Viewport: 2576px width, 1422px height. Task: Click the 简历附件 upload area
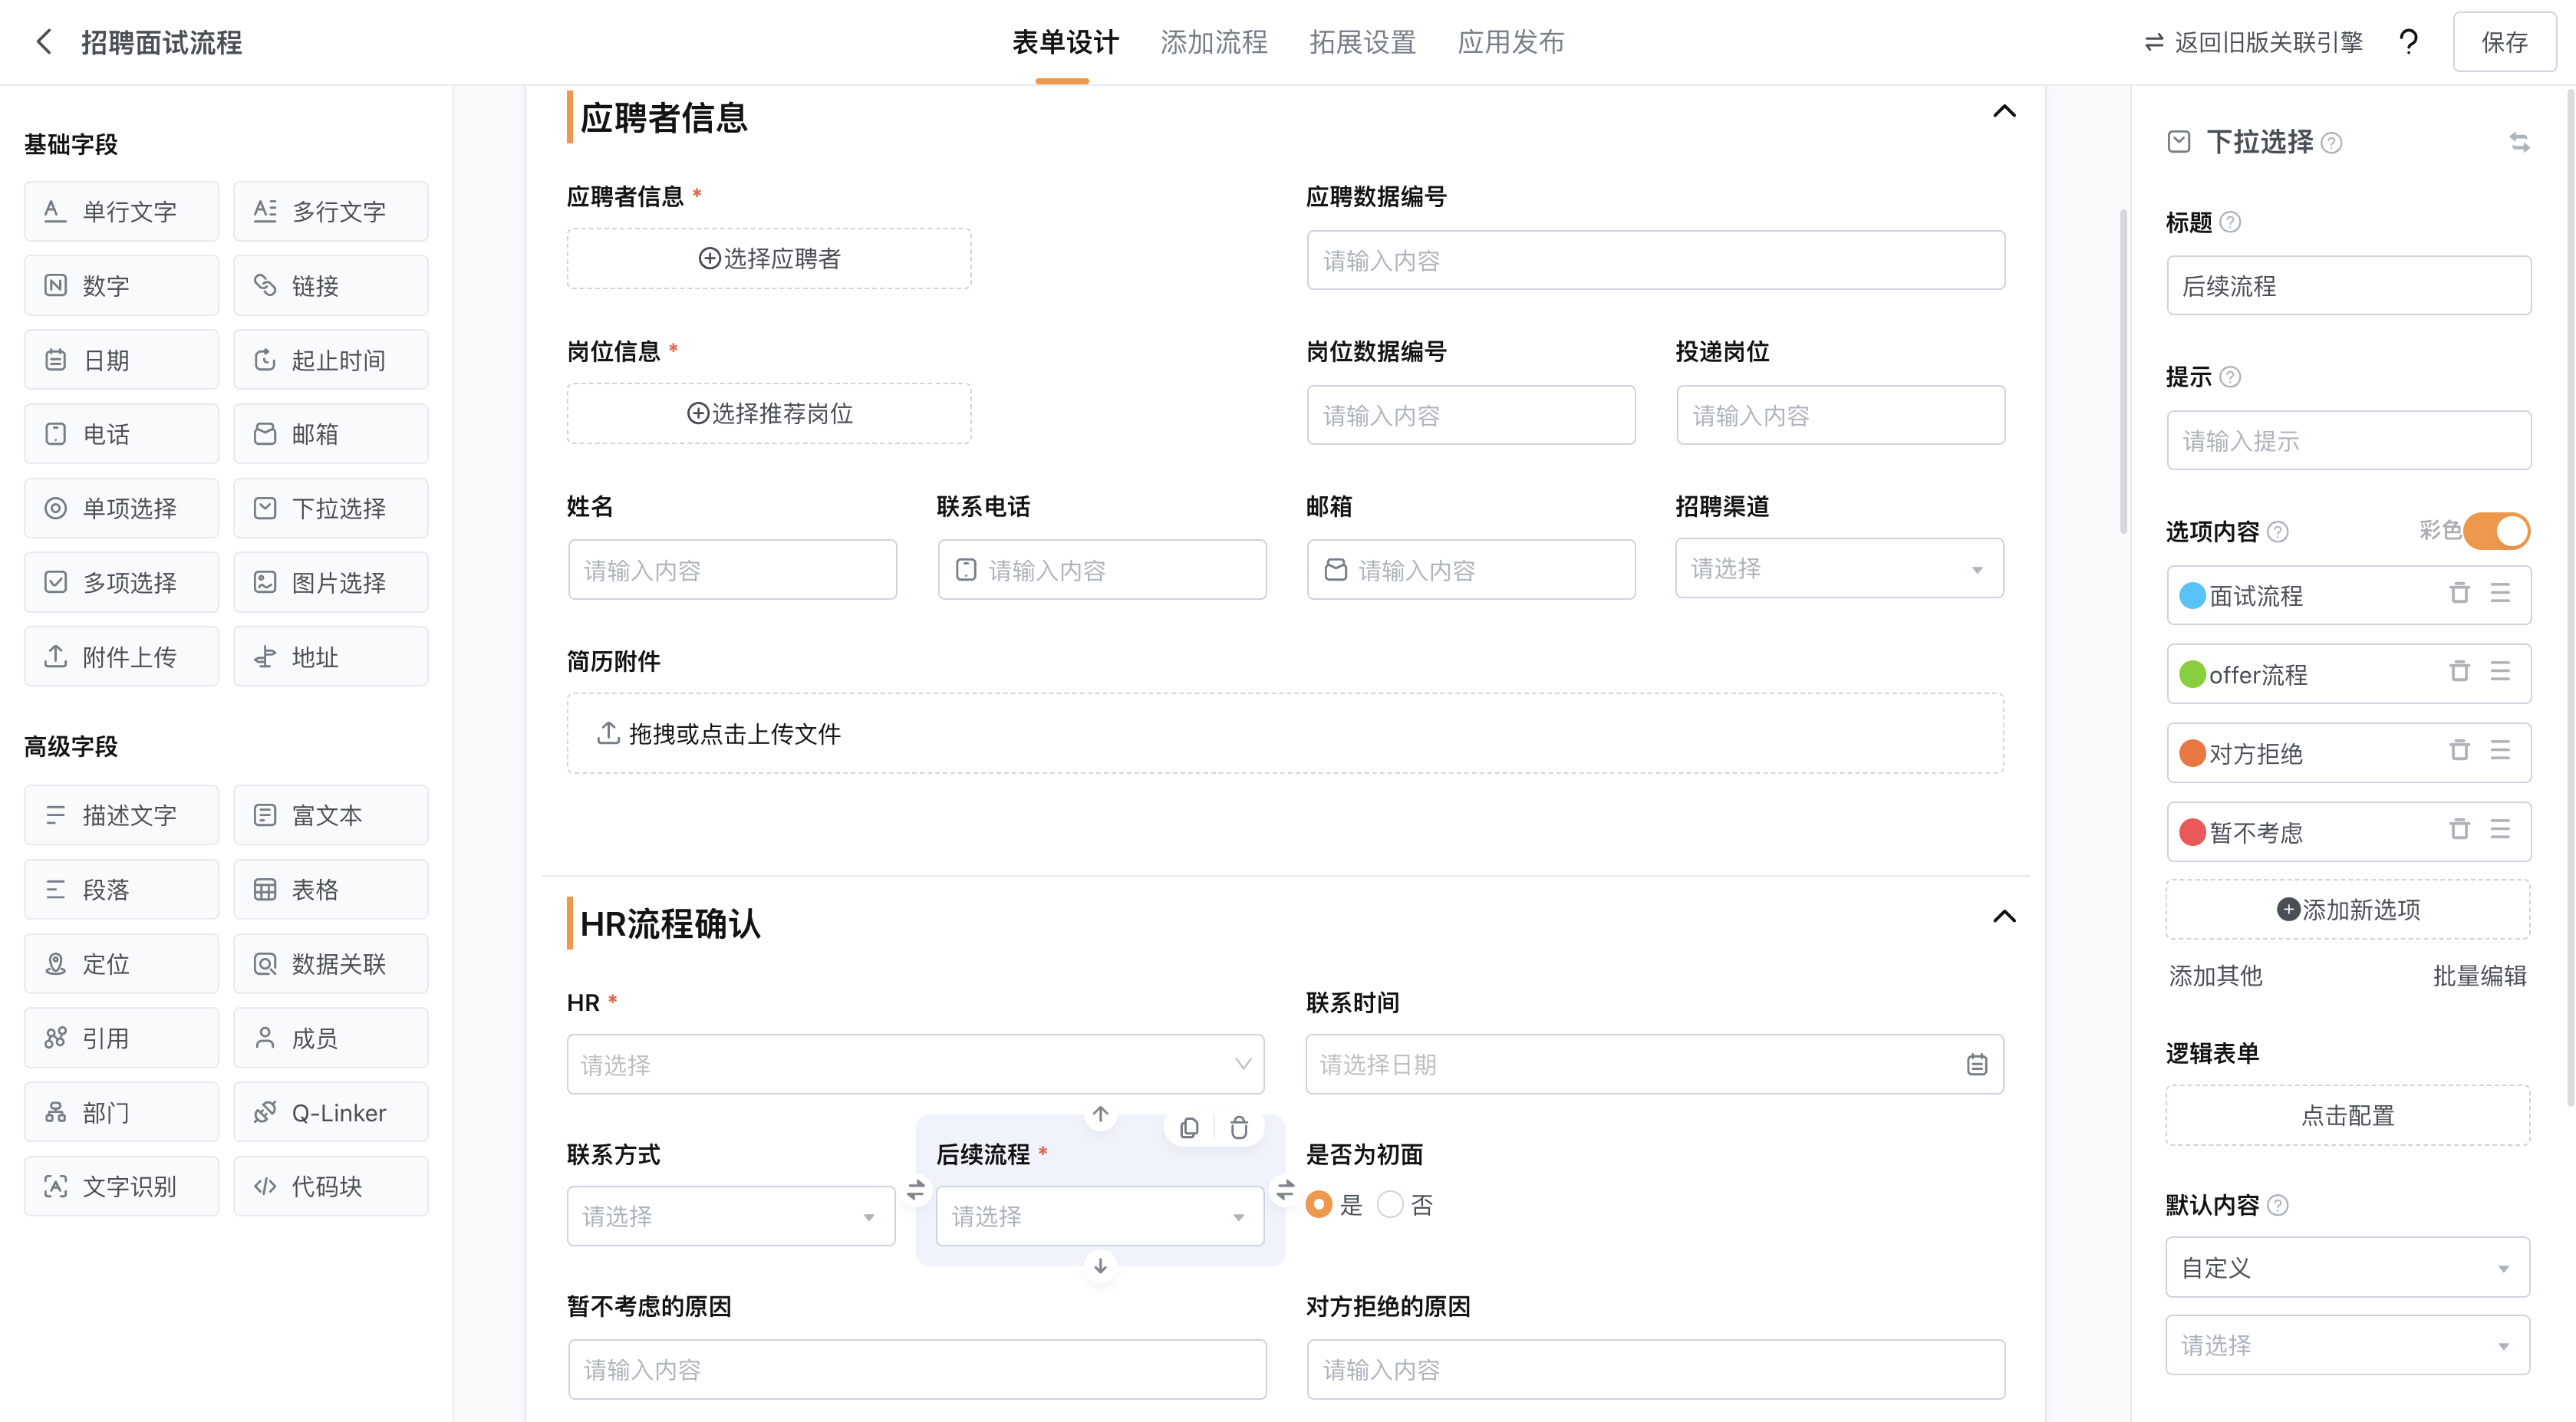[x=1285, y=733]
